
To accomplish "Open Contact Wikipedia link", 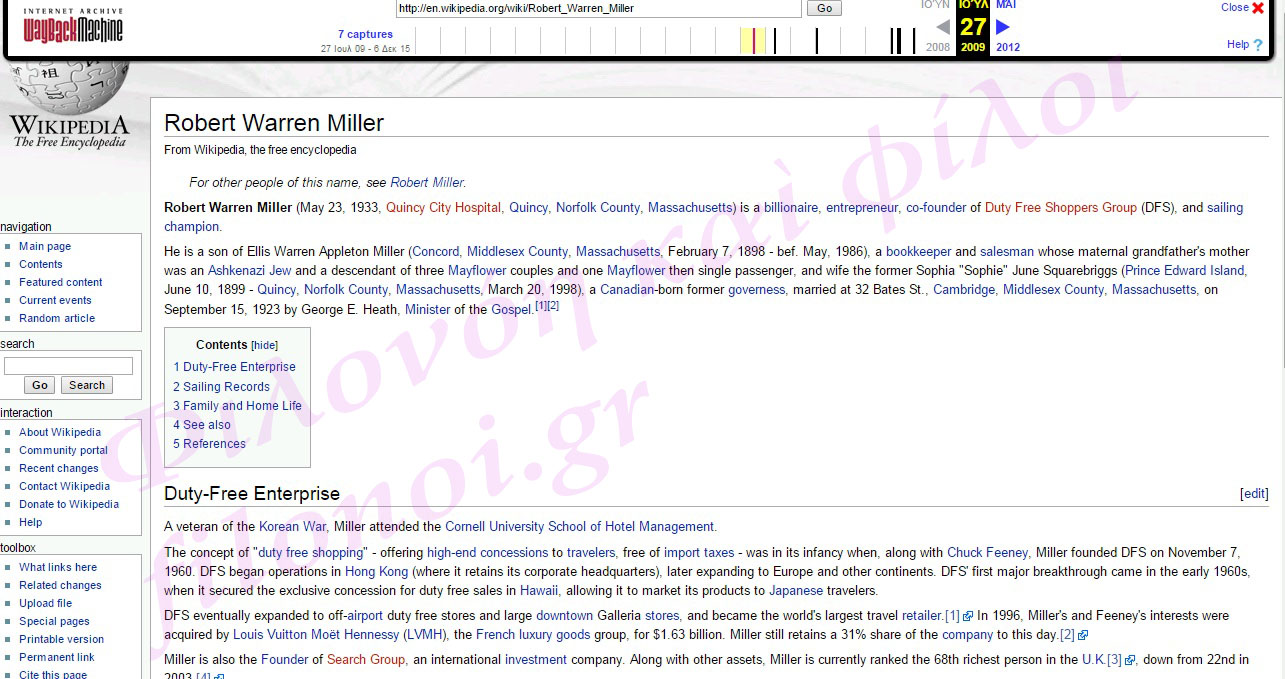I will [64, 486].
